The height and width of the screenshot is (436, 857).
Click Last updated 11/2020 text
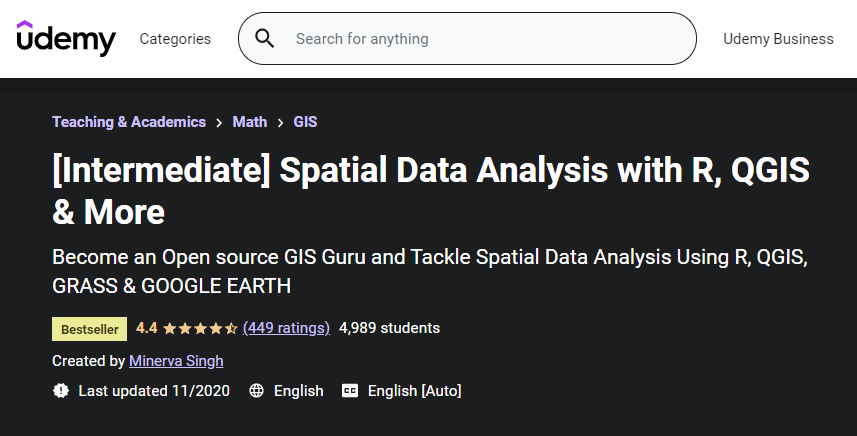pos(154,391)
